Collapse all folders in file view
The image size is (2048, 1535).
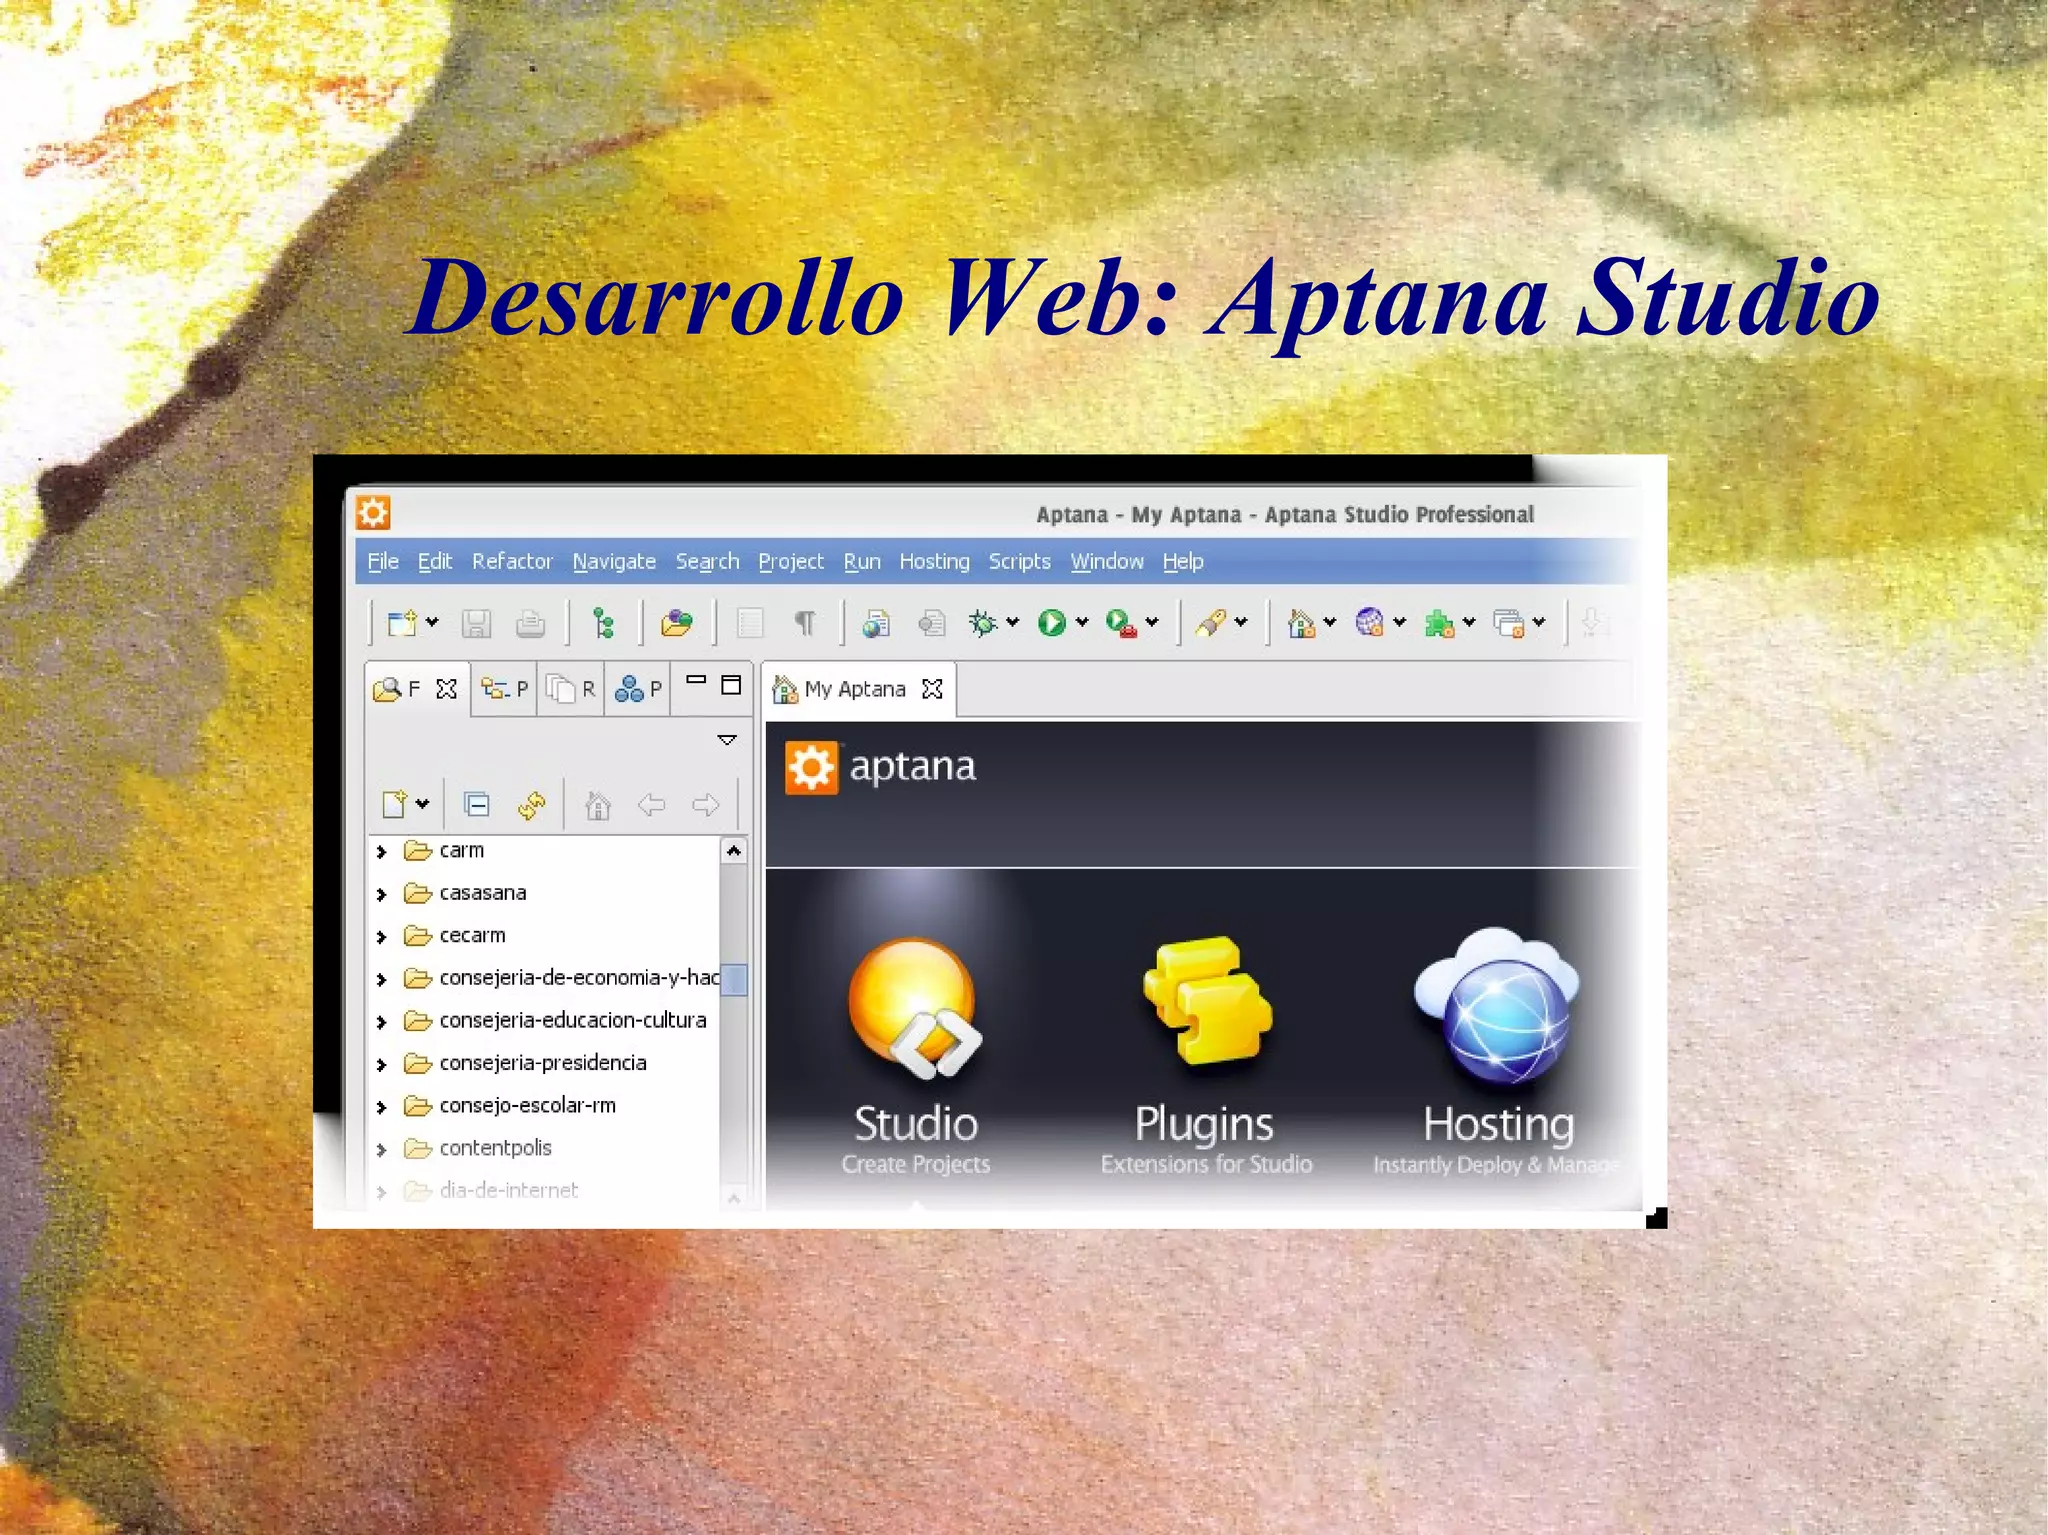pyautogui.click(x=477, y=804)
